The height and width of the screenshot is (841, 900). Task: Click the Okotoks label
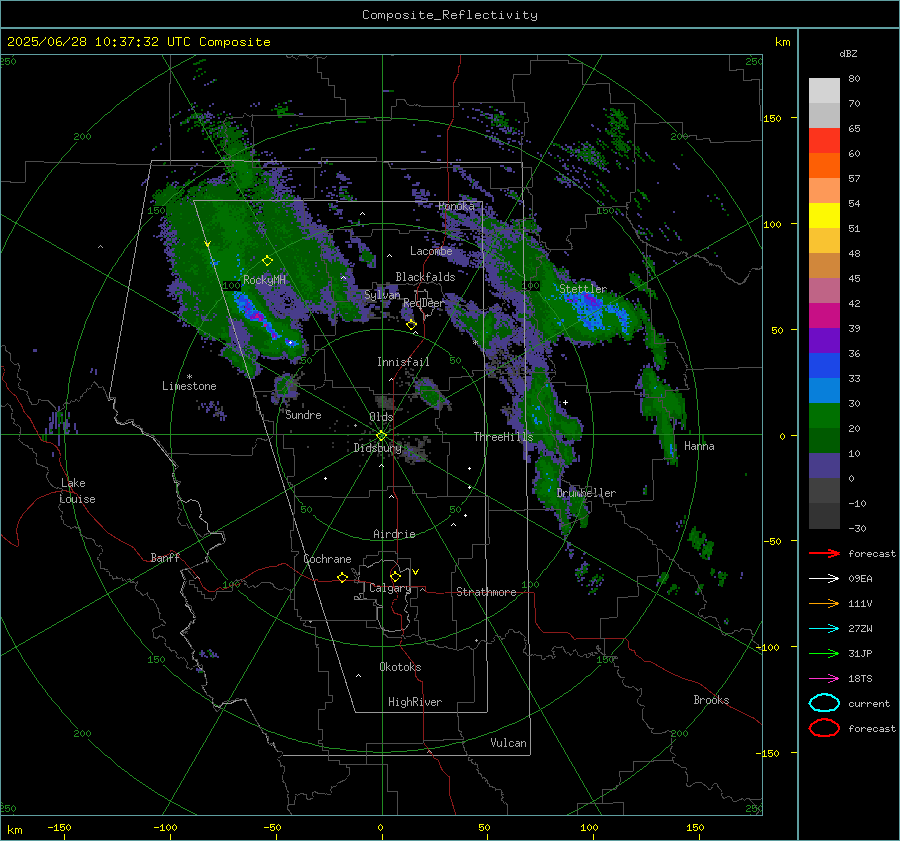point(400,667)
